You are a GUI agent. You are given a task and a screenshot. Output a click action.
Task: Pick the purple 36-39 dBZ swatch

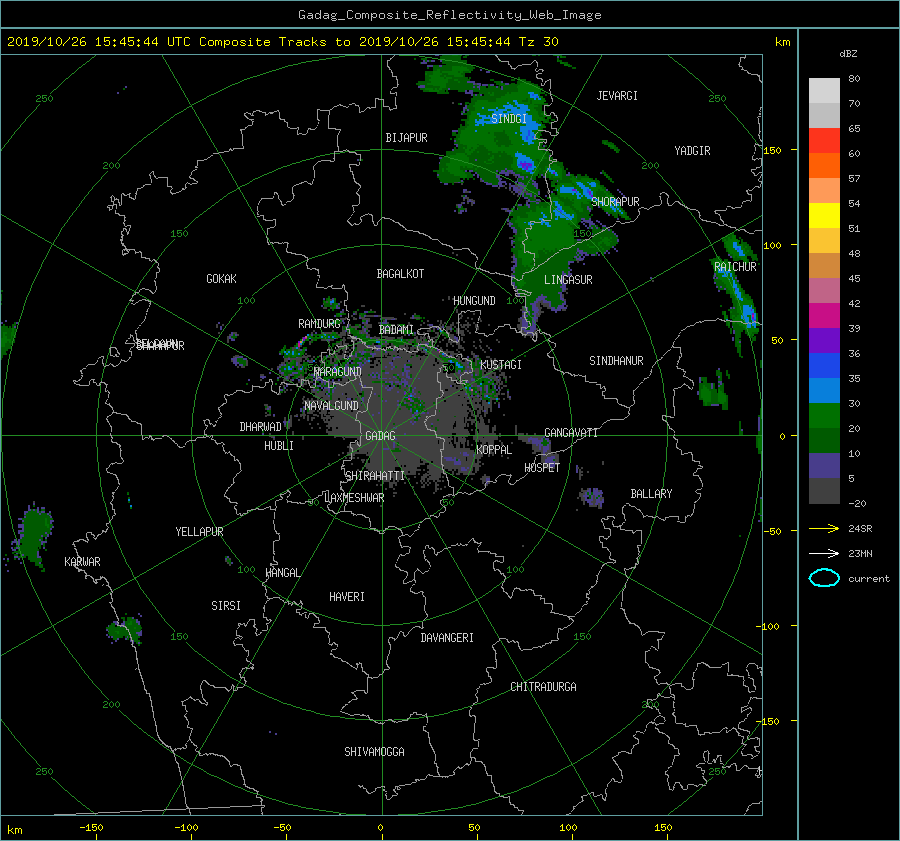tap(824, 341)
